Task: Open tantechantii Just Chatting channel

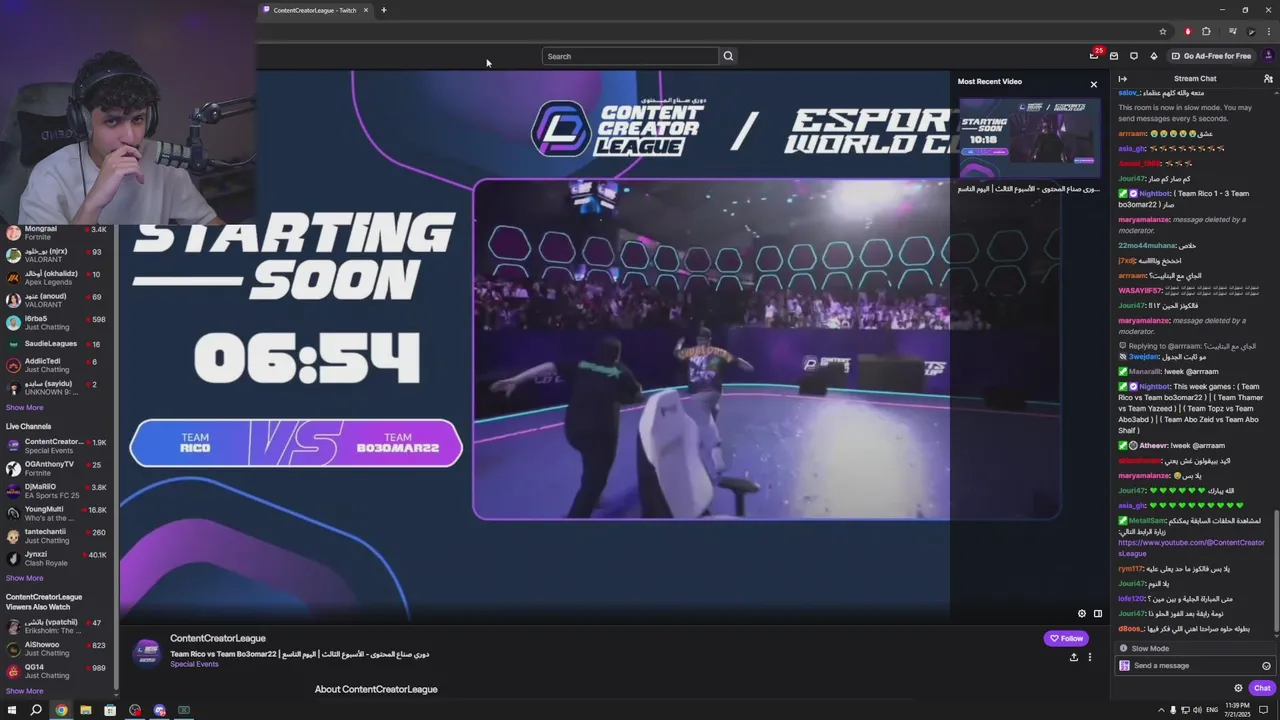Action: click(59, 536)
